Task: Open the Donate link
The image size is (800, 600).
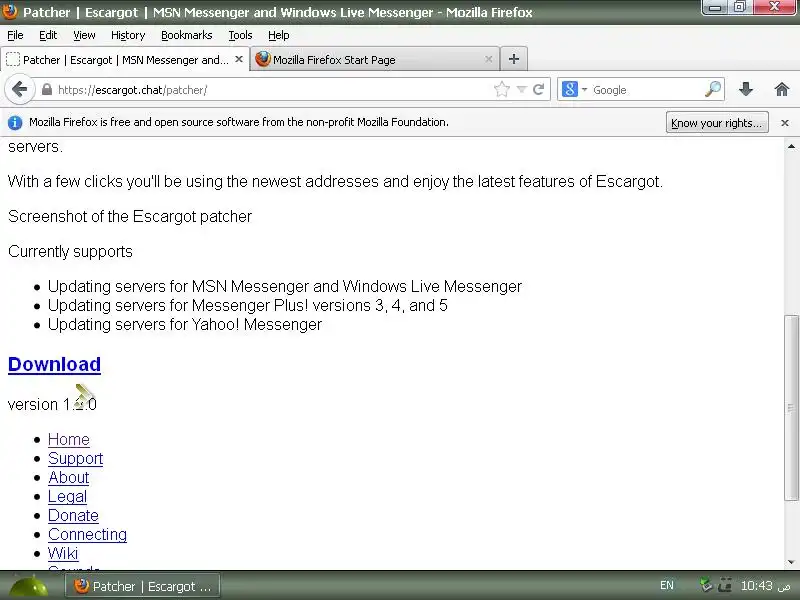Action: point(73,515)
